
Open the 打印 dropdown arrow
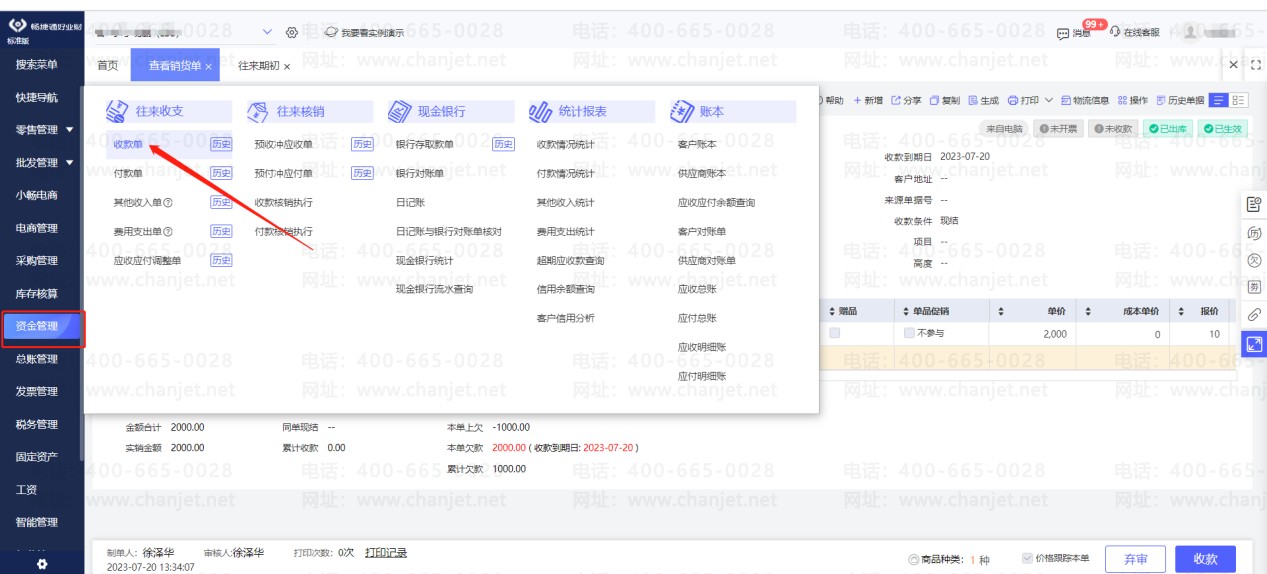[1049, 100]
